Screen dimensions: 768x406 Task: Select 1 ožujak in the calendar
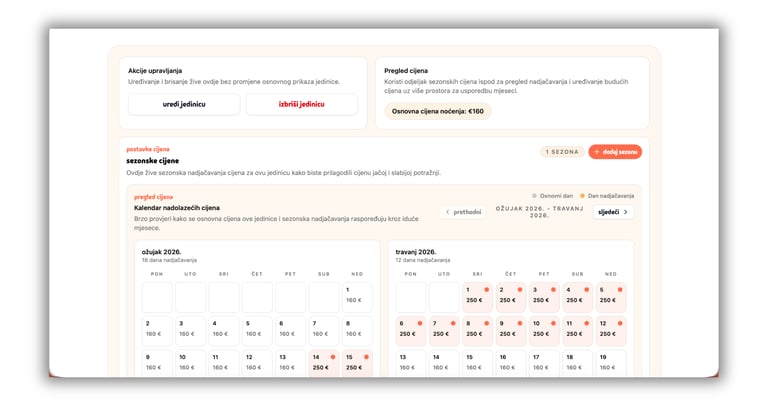point(357,298)
